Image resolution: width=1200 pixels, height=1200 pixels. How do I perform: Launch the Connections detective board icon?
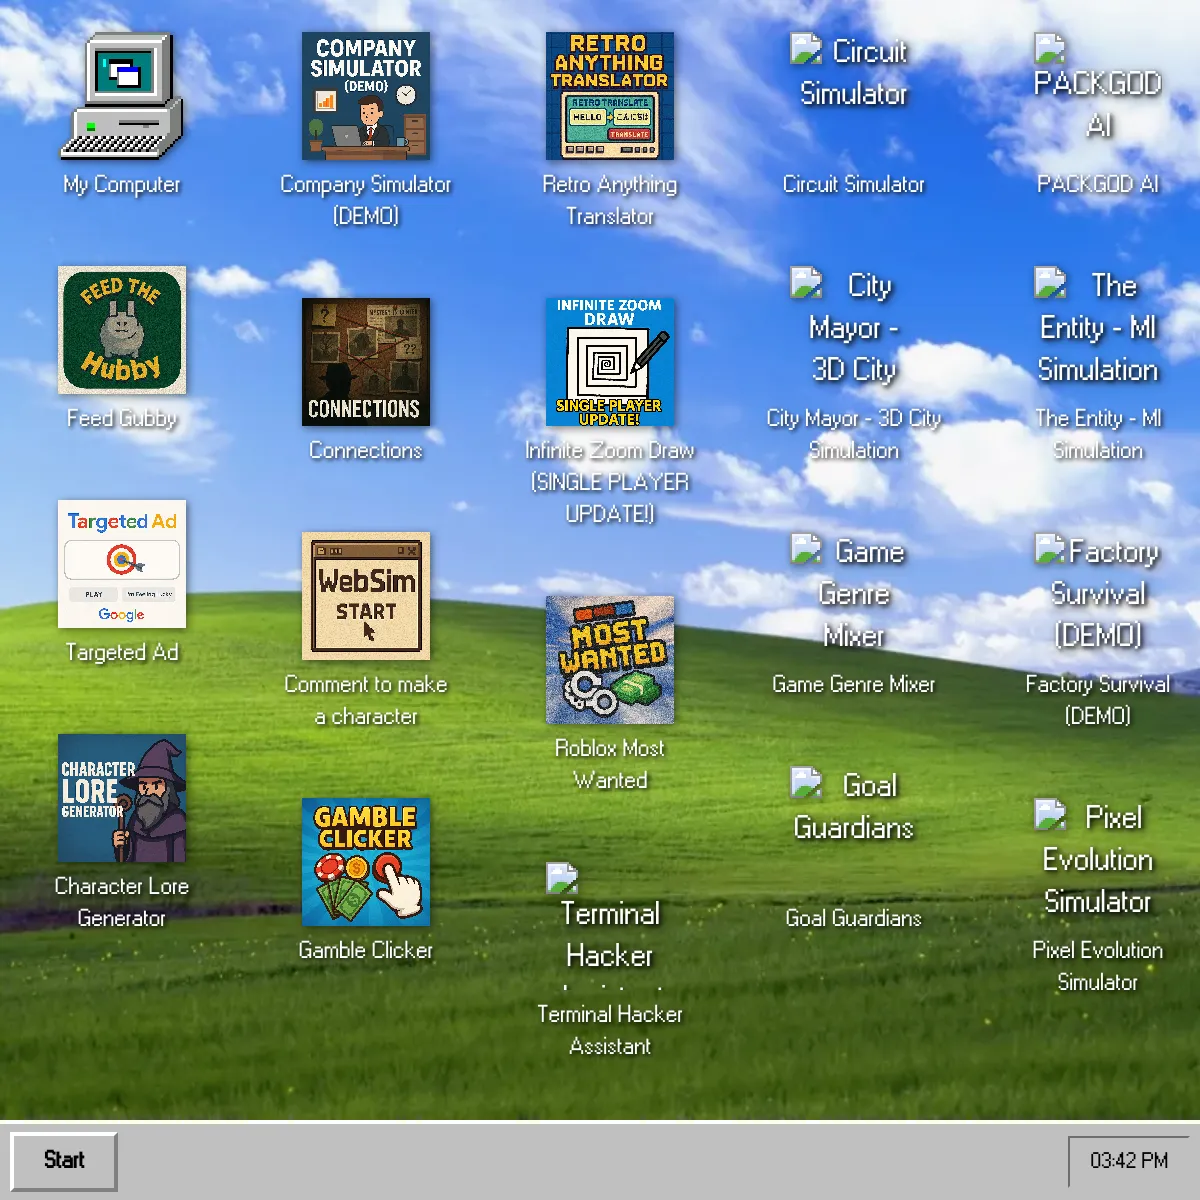[366, 362]
